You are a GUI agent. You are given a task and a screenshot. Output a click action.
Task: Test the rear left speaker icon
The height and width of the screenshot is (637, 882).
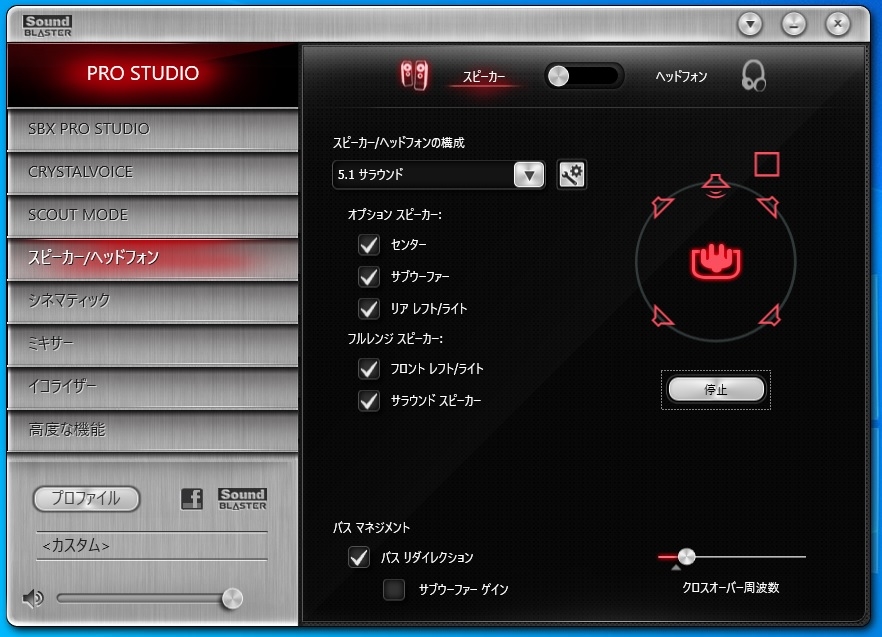pos(662,316)
